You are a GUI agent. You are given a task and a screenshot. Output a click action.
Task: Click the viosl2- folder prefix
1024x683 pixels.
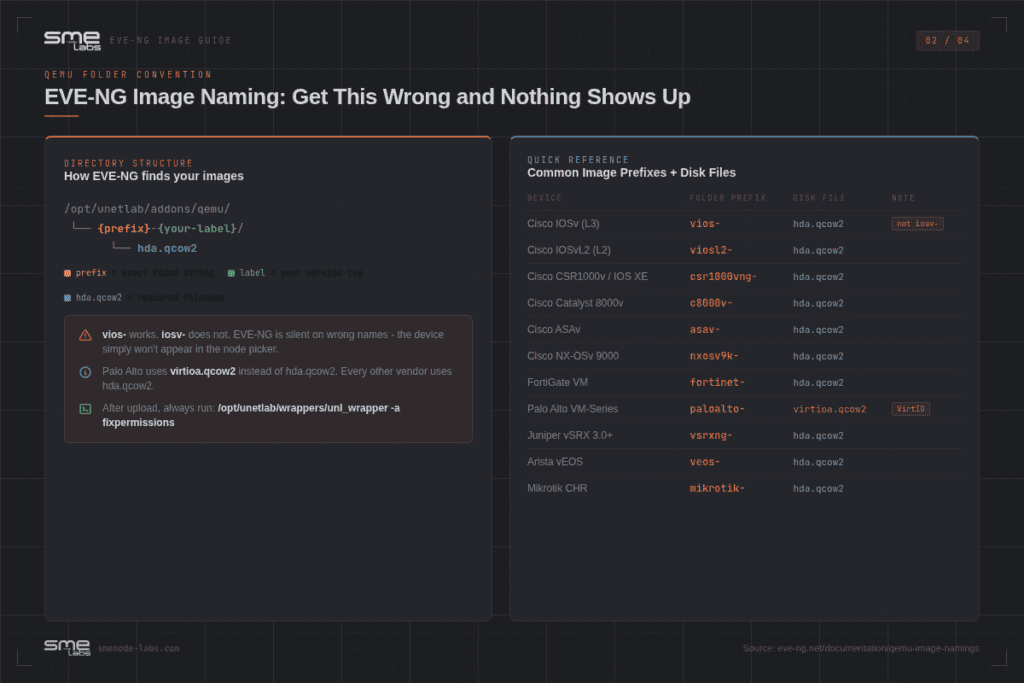tap(711, 250)
